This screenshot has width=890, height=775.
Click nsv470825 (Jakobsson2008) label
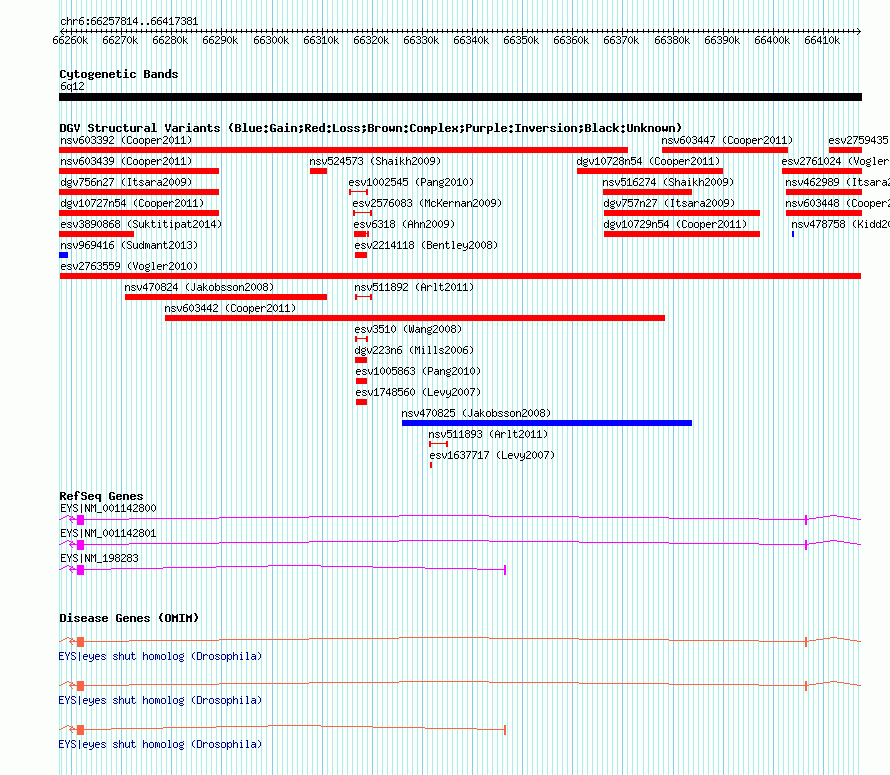[x=476, y=413]
